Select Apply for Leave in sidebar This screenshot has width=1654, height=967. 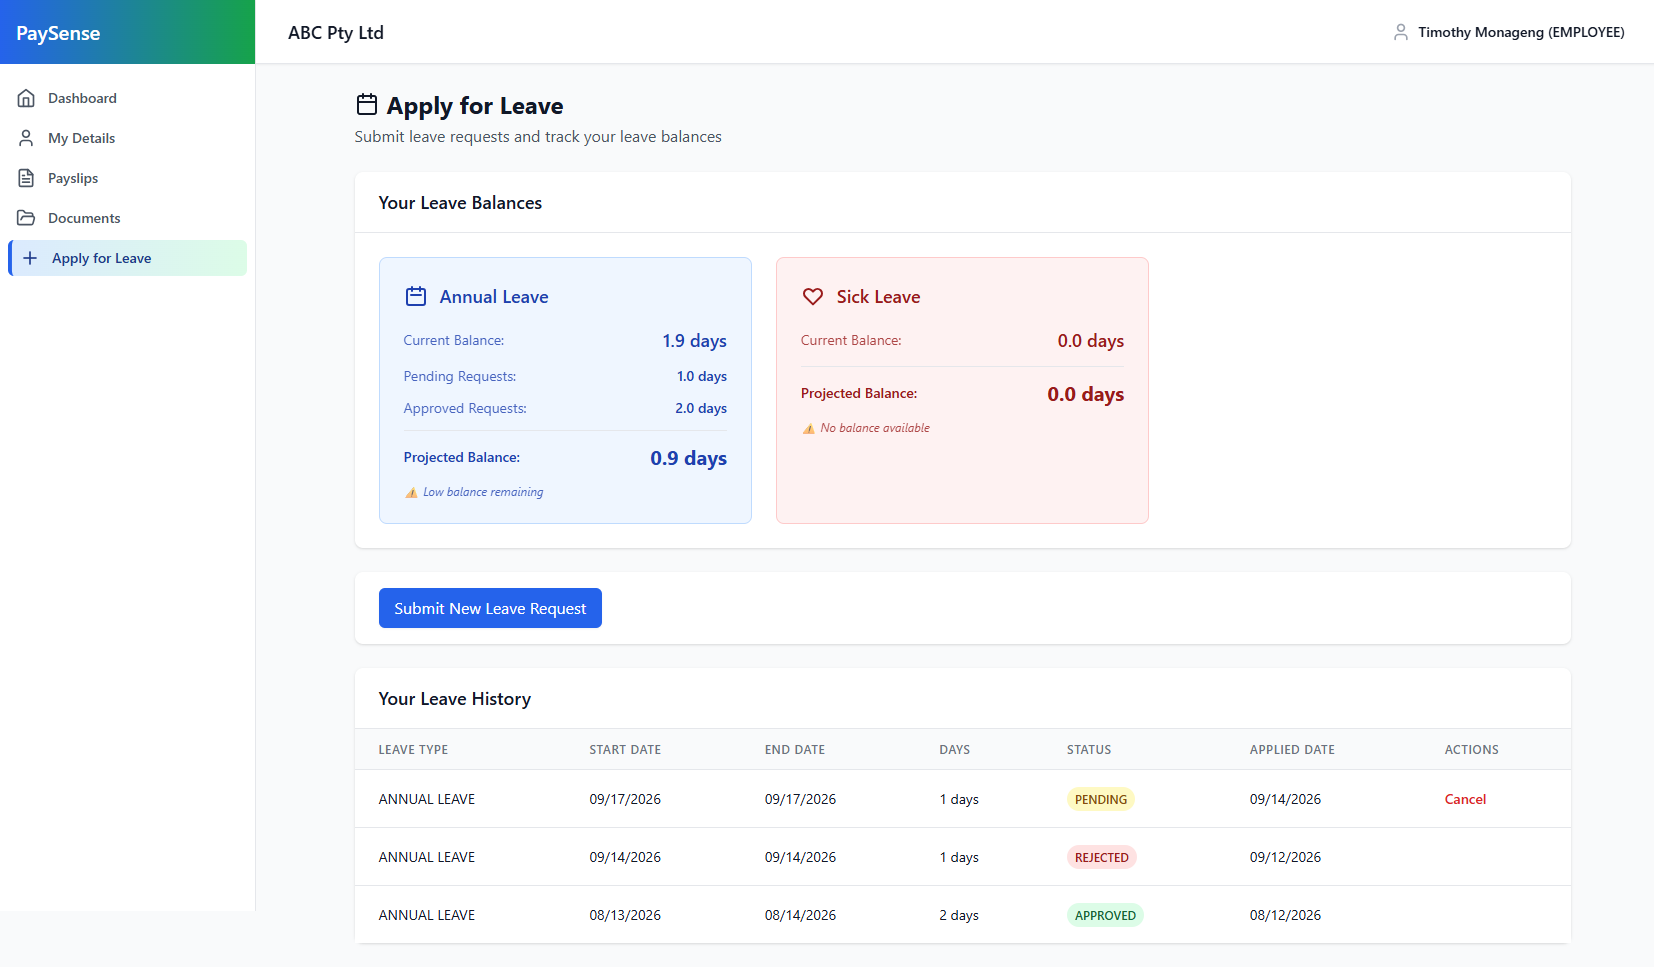click(128, 258)
